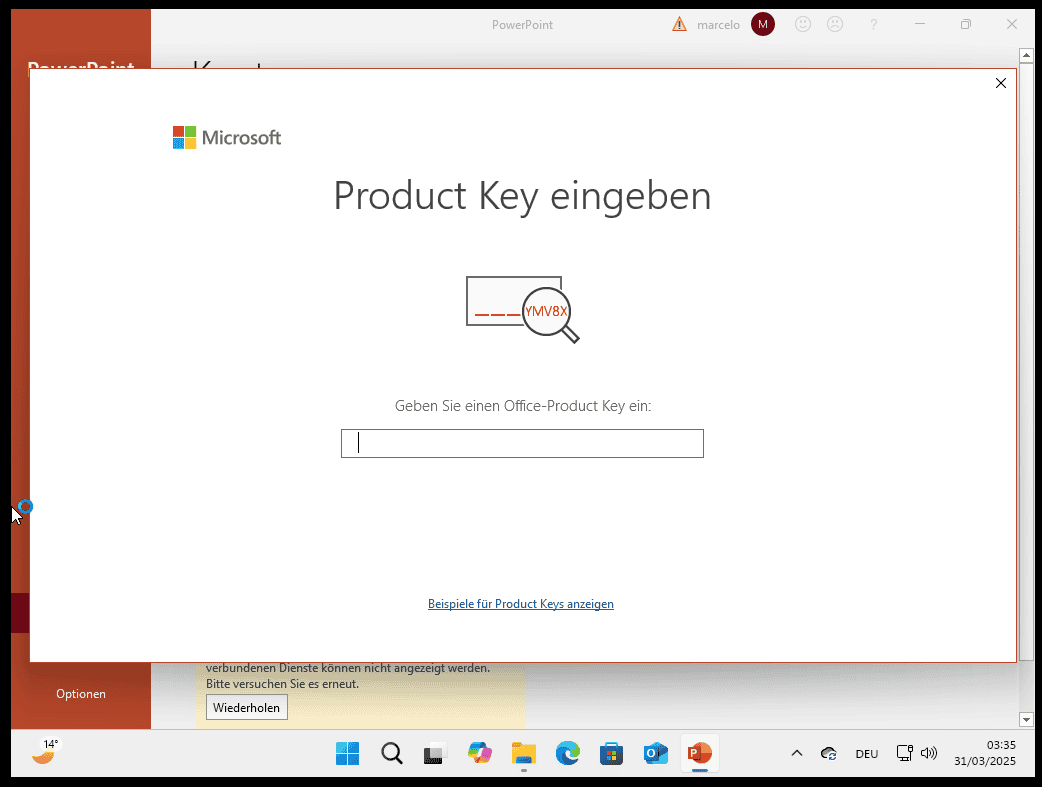Open the "Beispiele für Product Keys anzeigen" link
The image size is (1042, 787).
pyautogui.click(x=520, y=604)
